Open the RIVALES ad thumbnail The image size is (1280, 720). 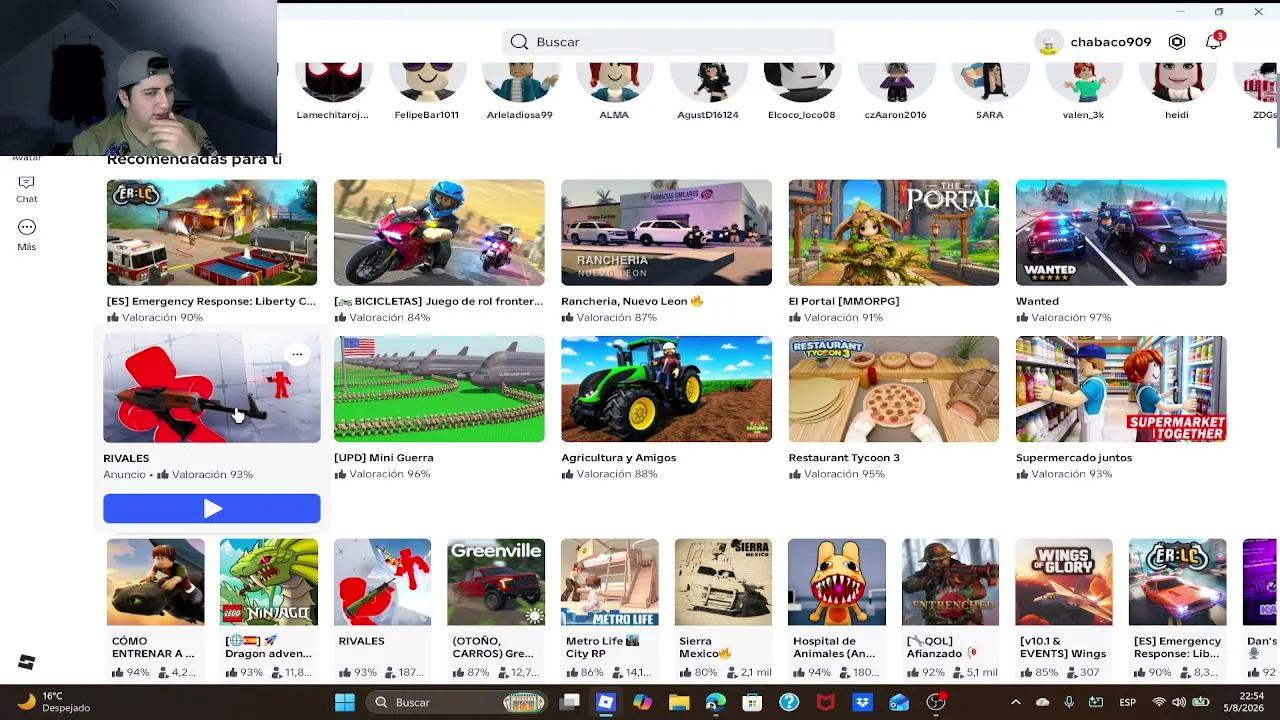click(x=212, y=389)
